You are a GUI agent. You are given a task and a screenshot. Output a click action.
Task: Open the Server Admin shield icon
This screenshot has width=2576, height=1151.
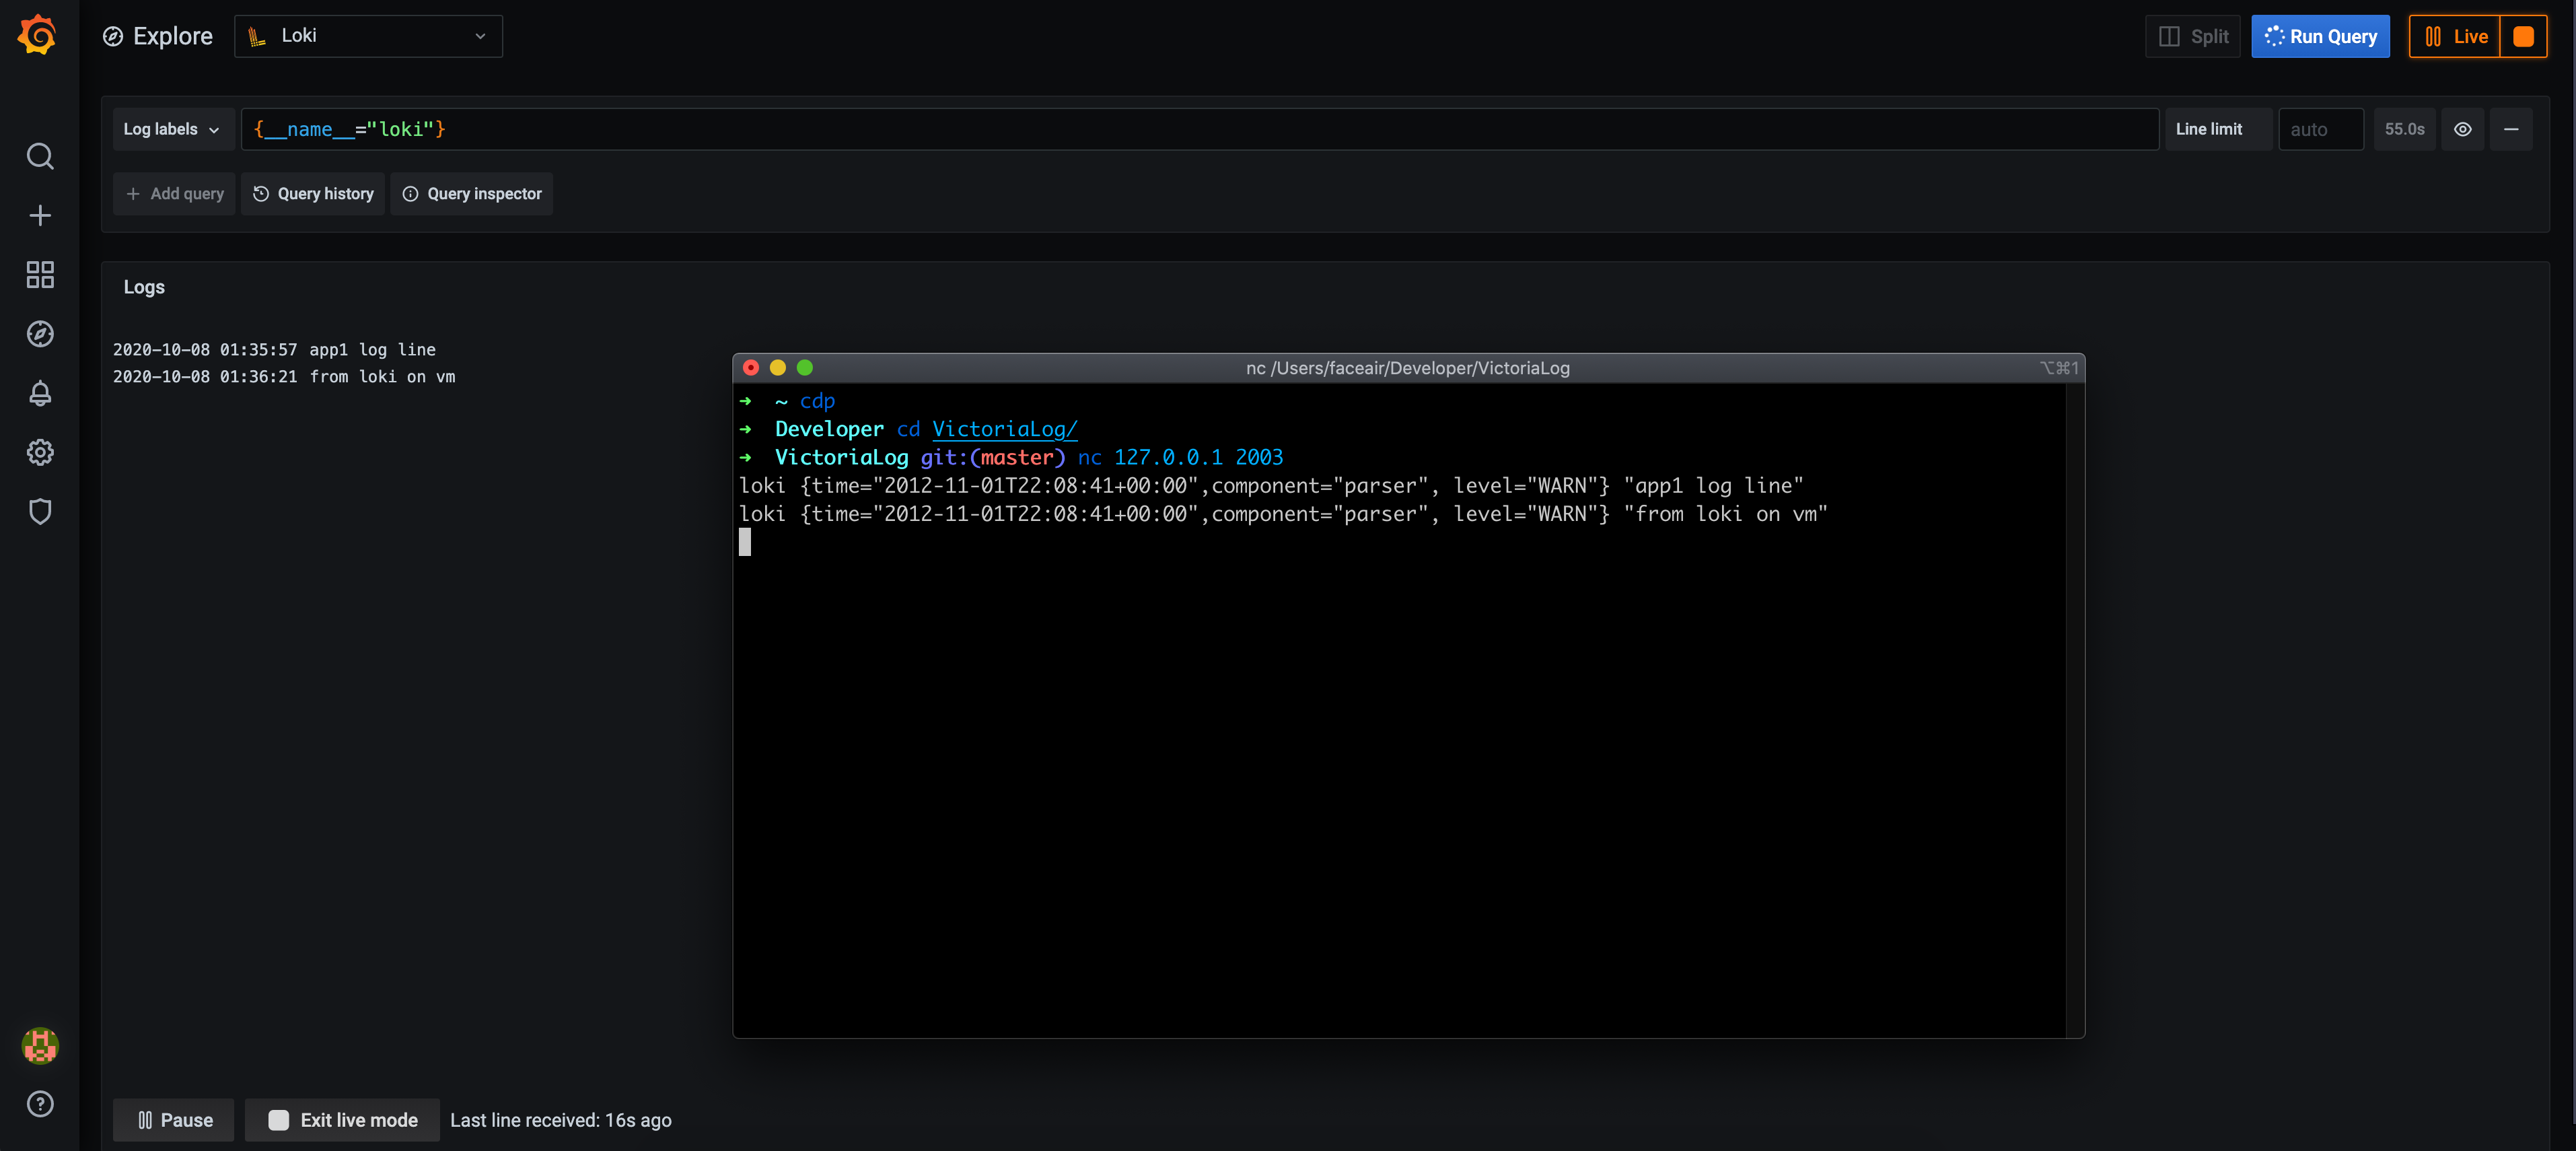point(40,511)
